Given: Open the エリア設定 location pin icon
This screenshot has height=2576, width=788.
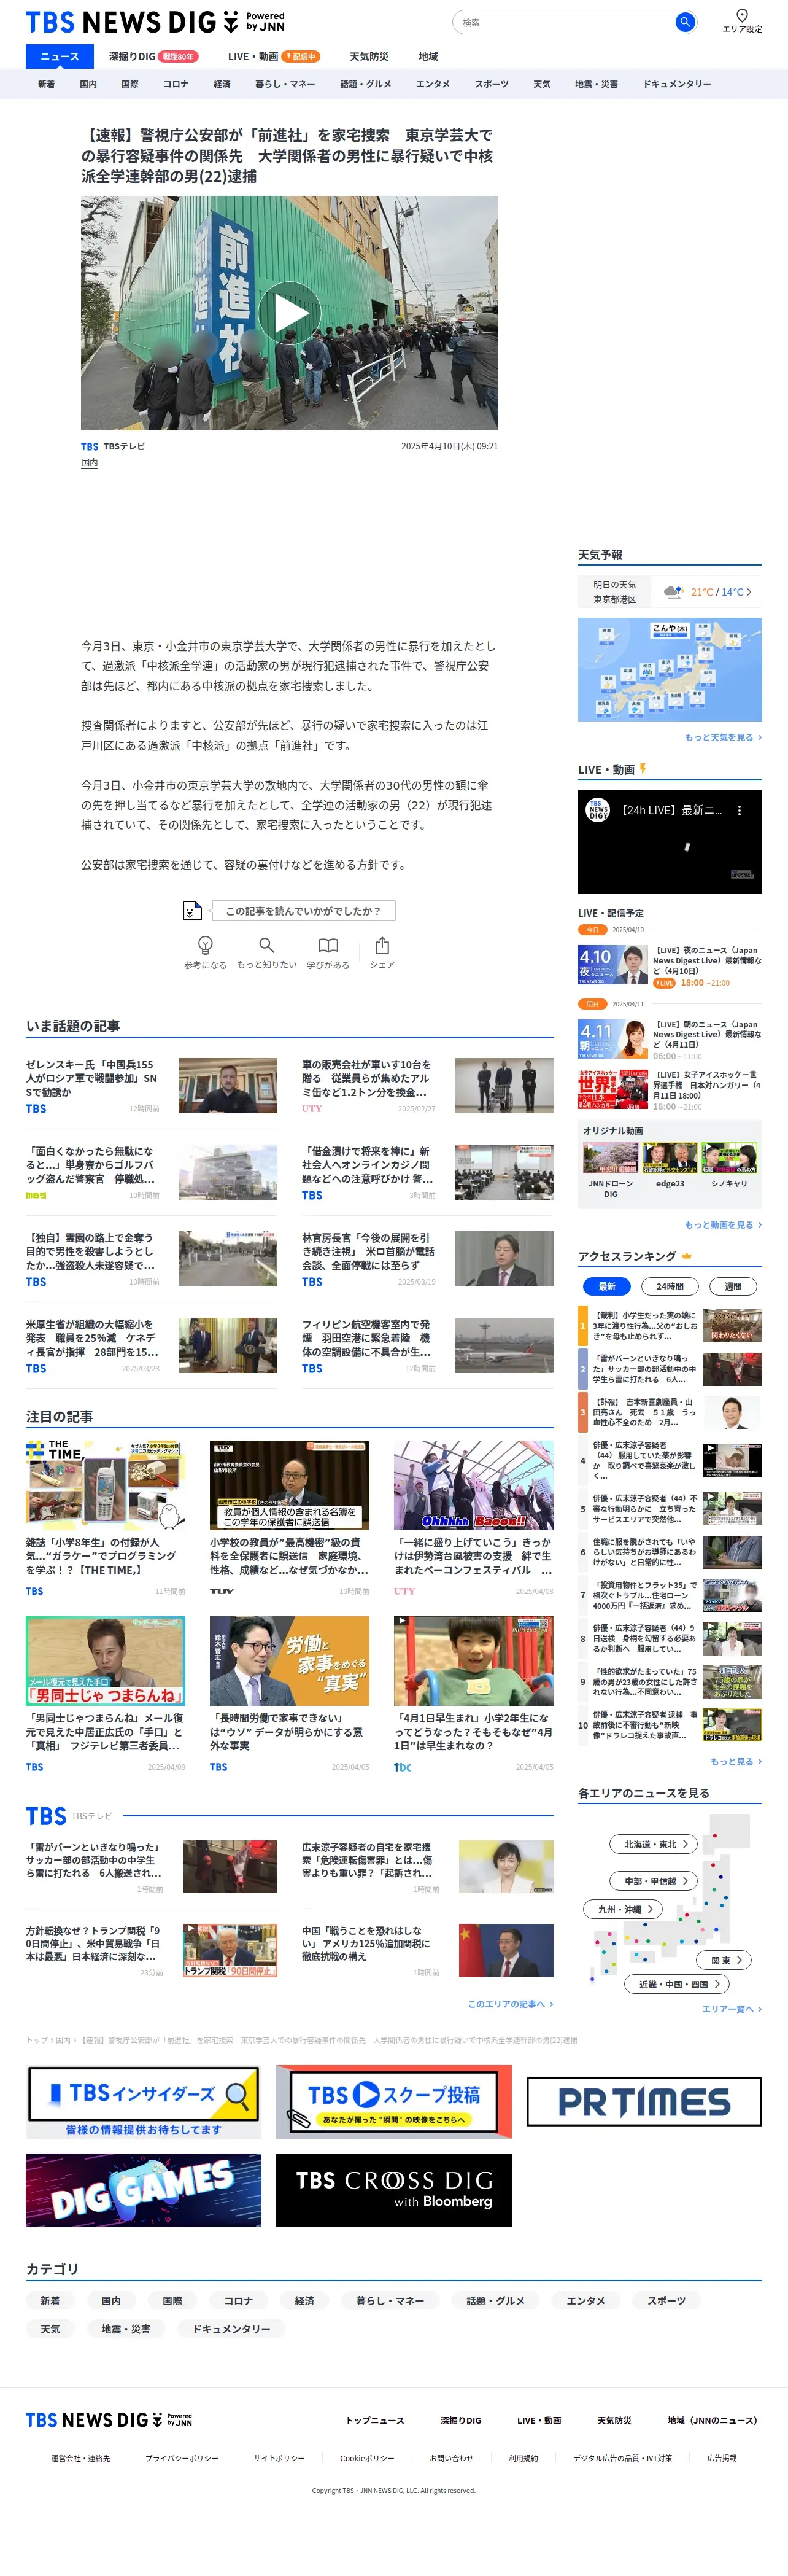Looking at the screenshot, I should (x=742, y=16).
